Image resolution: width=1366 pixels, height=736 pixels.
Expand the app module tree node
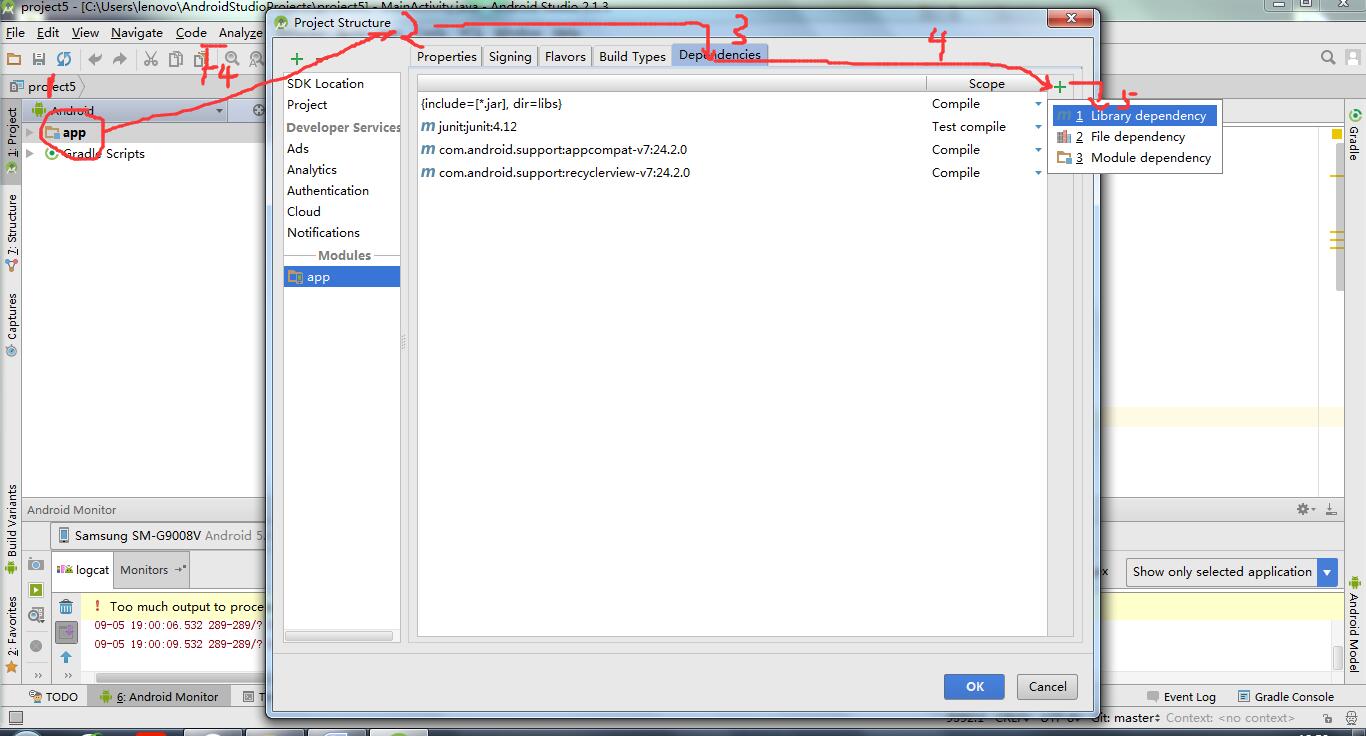[x=30, y=132]
